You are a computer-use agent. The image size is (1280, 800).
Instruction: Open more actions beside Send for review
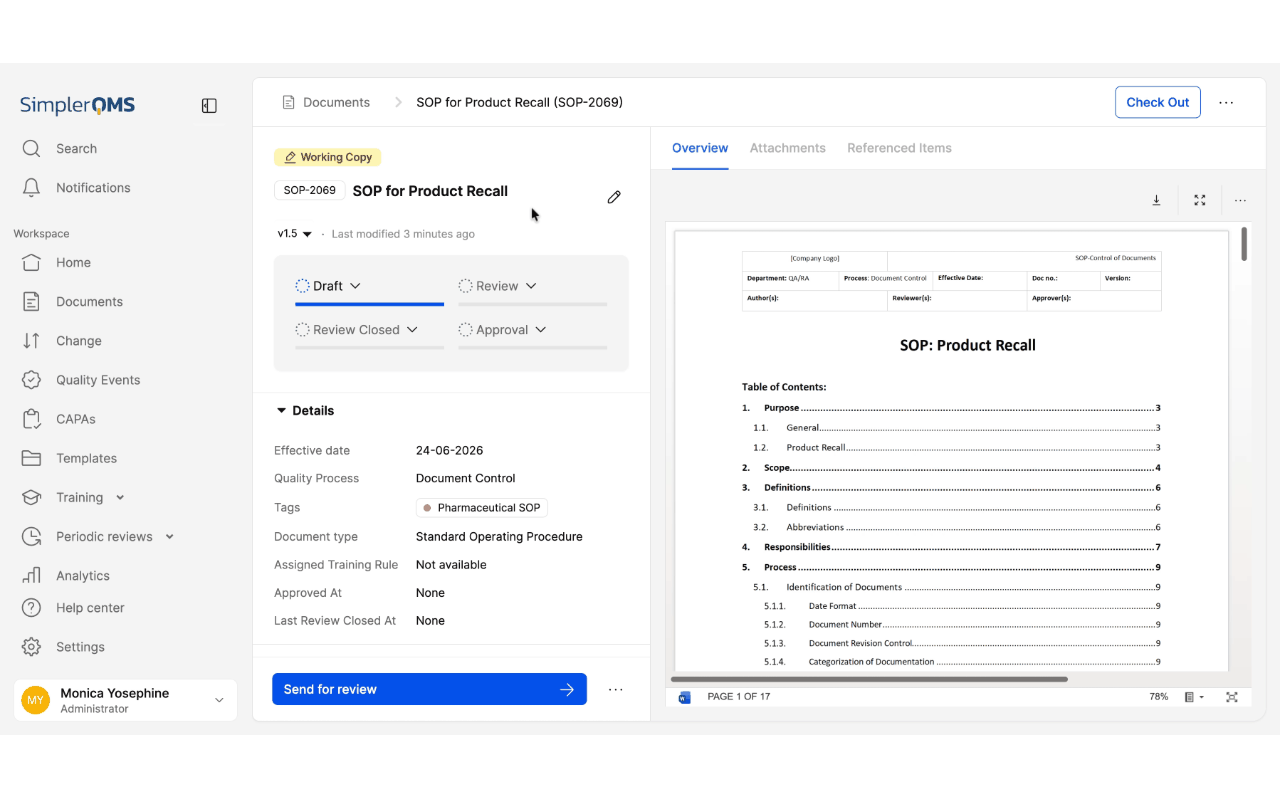pos(616,689)
